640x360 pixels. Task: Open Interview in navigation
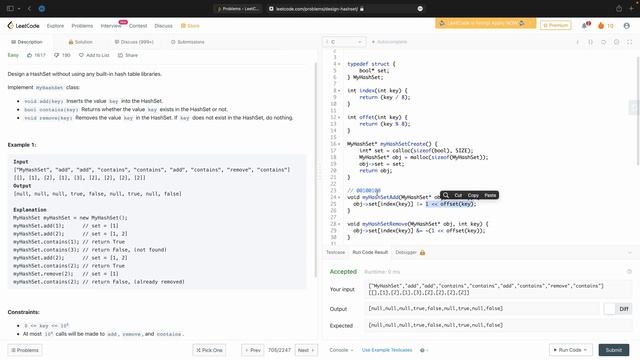pos(111,26)
